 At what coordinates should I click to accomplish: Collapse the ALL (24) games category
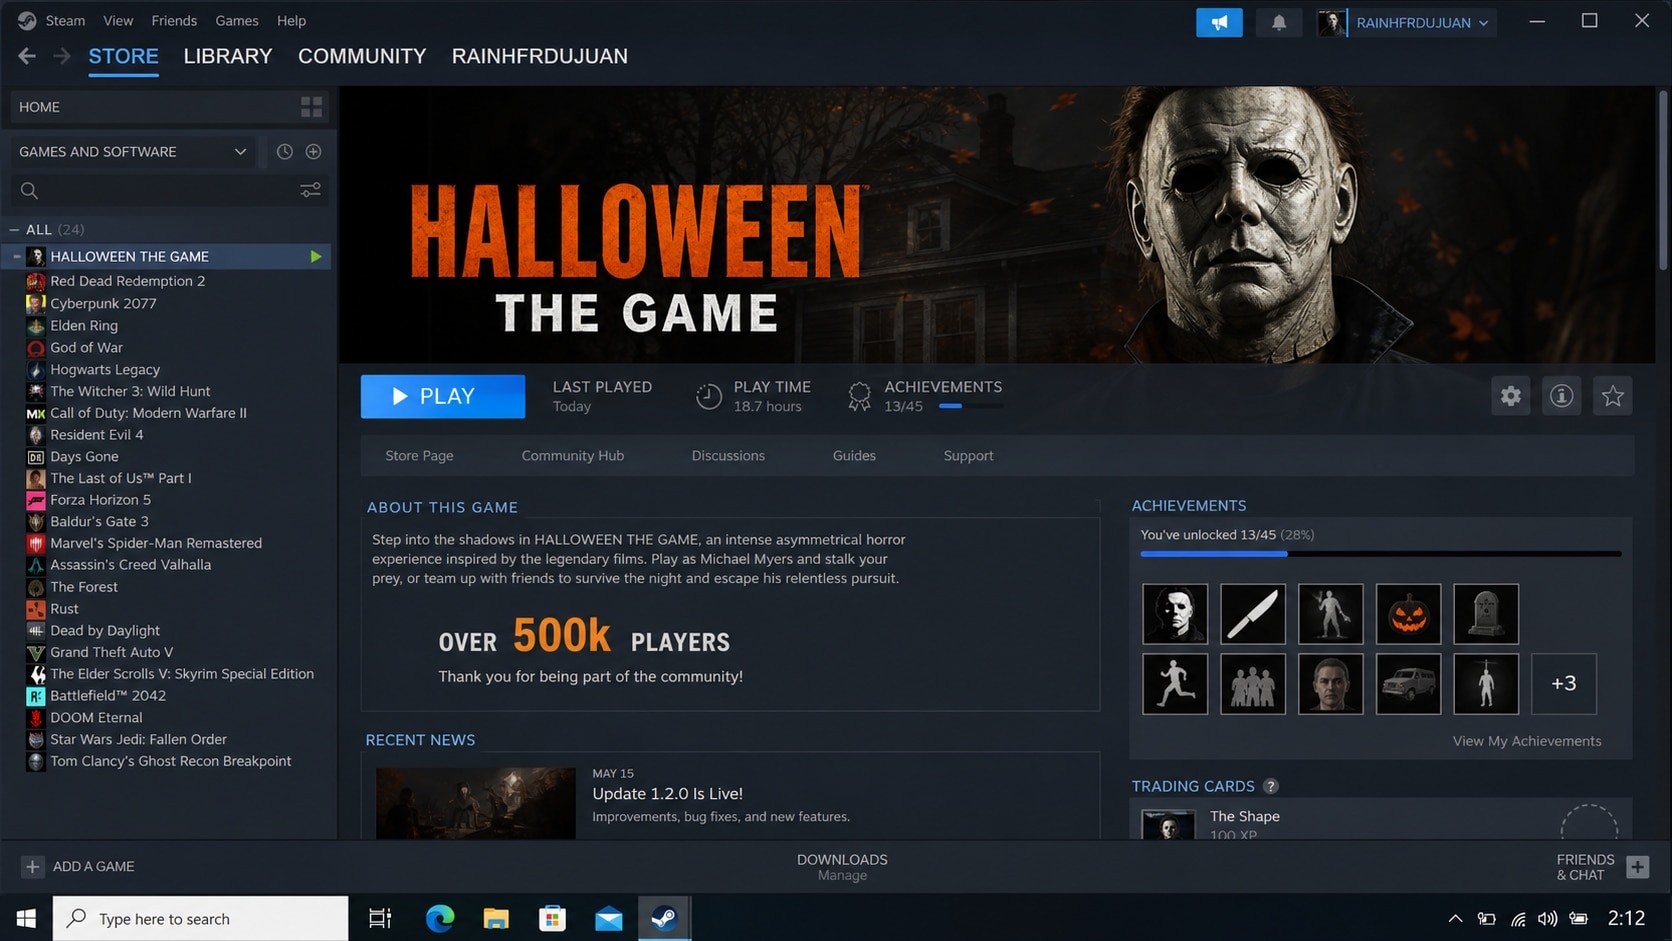[14, 230]
